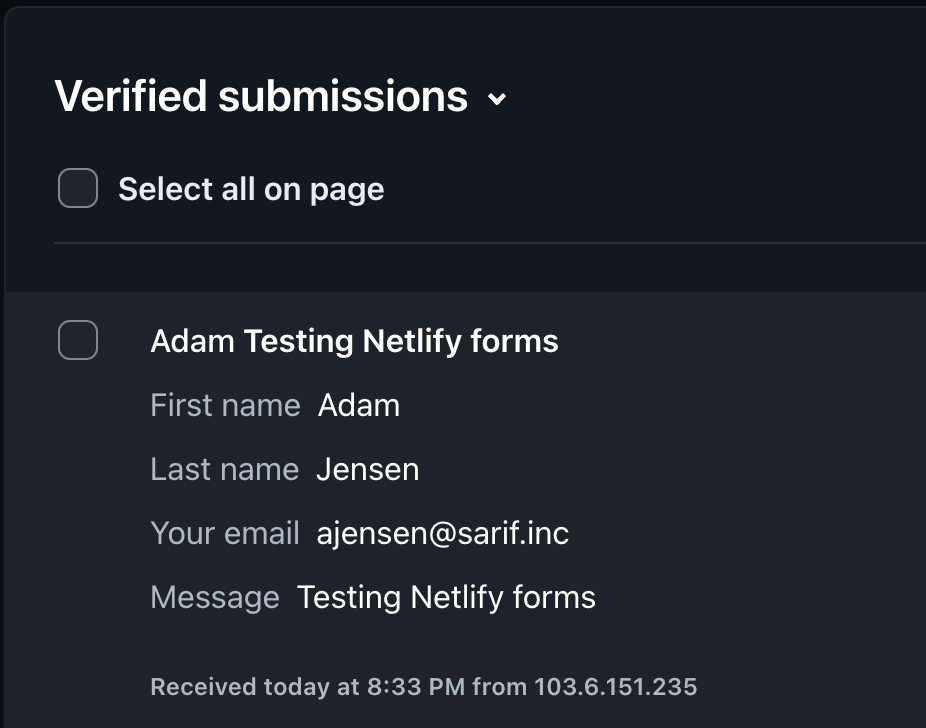Click the message value Testing Netlify forms

(446, 597)
